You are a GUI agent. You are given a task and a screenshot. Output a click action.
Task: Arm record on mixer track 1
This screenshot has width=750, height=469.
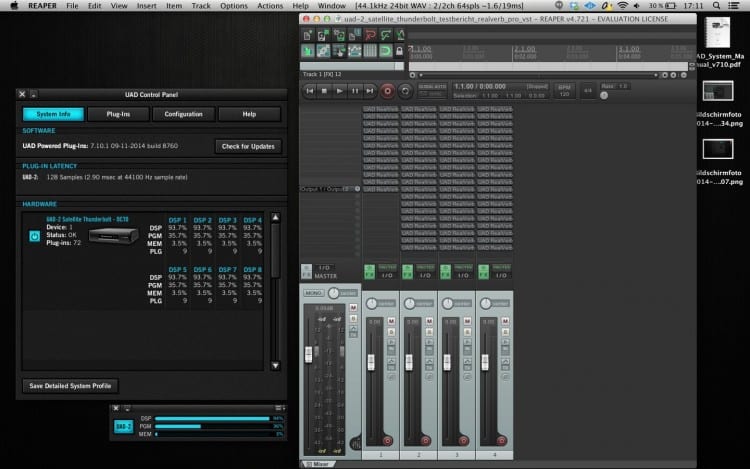coord(387,441)
